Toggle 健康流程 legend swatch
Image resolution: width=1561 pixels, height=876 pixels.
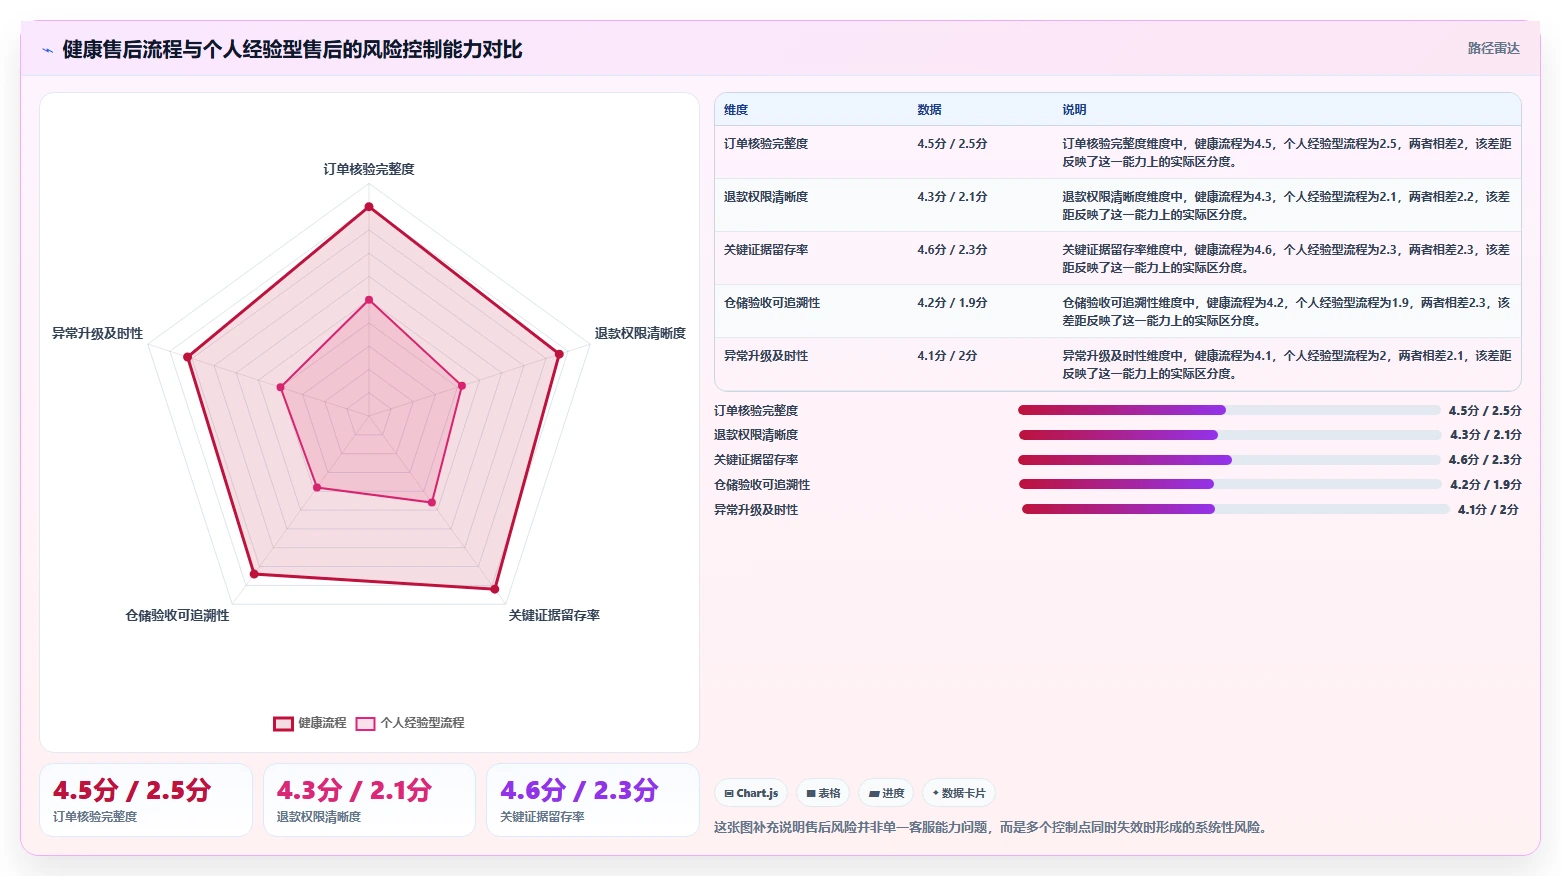tap(283, 723)
